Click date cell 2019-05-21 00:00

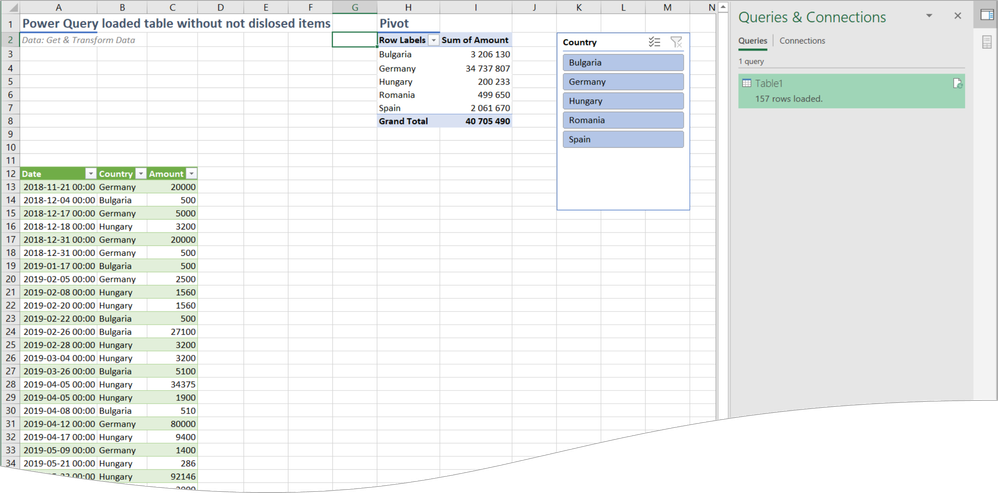(59, 463)
